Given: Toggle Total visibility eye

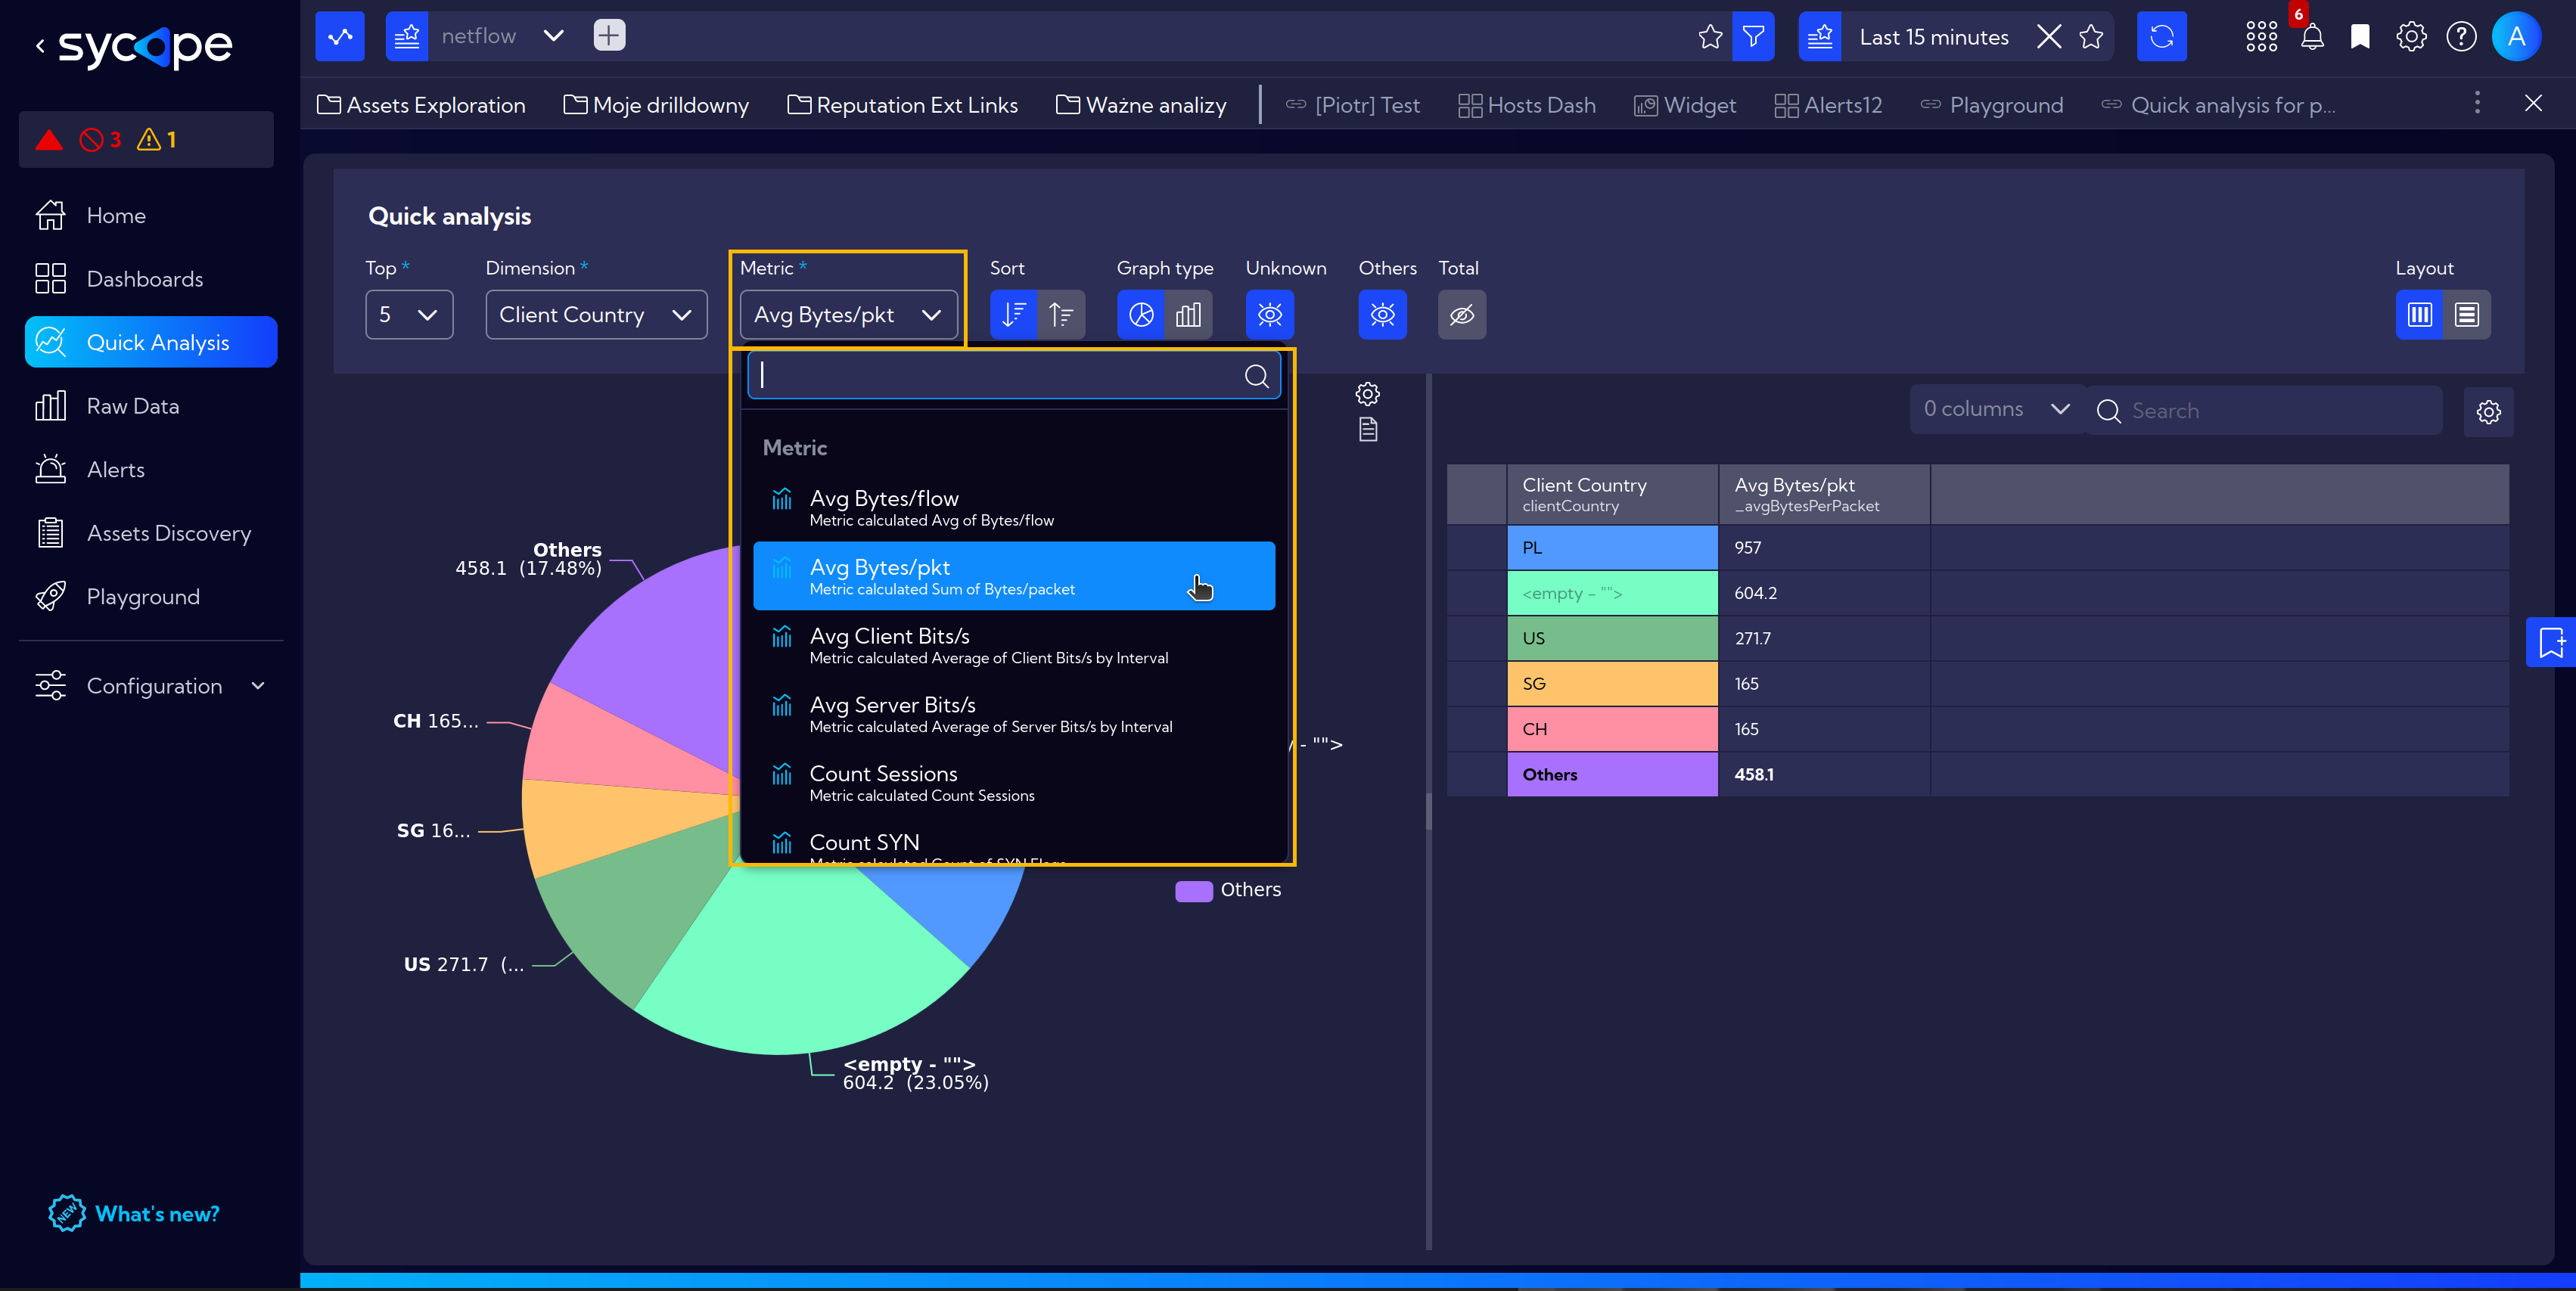Looking at the screenshot, I should (x=1462, y=315).
